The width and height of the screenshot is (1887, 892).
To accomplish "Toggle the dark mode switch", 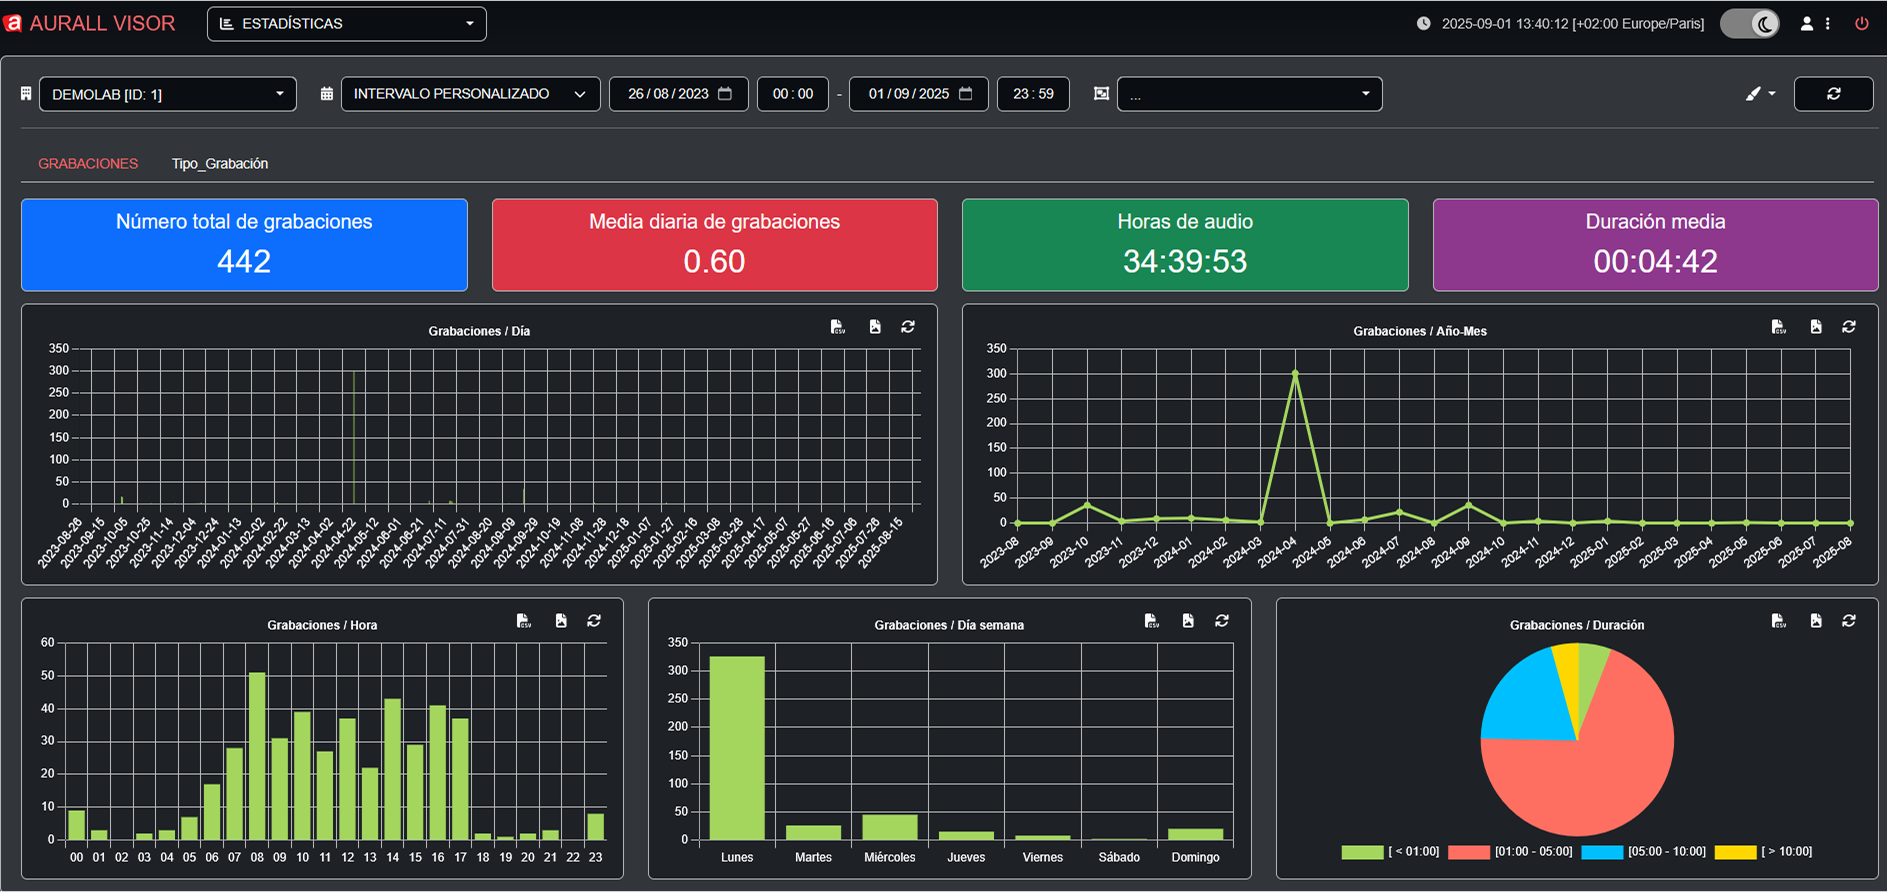I will (1749, 23).
